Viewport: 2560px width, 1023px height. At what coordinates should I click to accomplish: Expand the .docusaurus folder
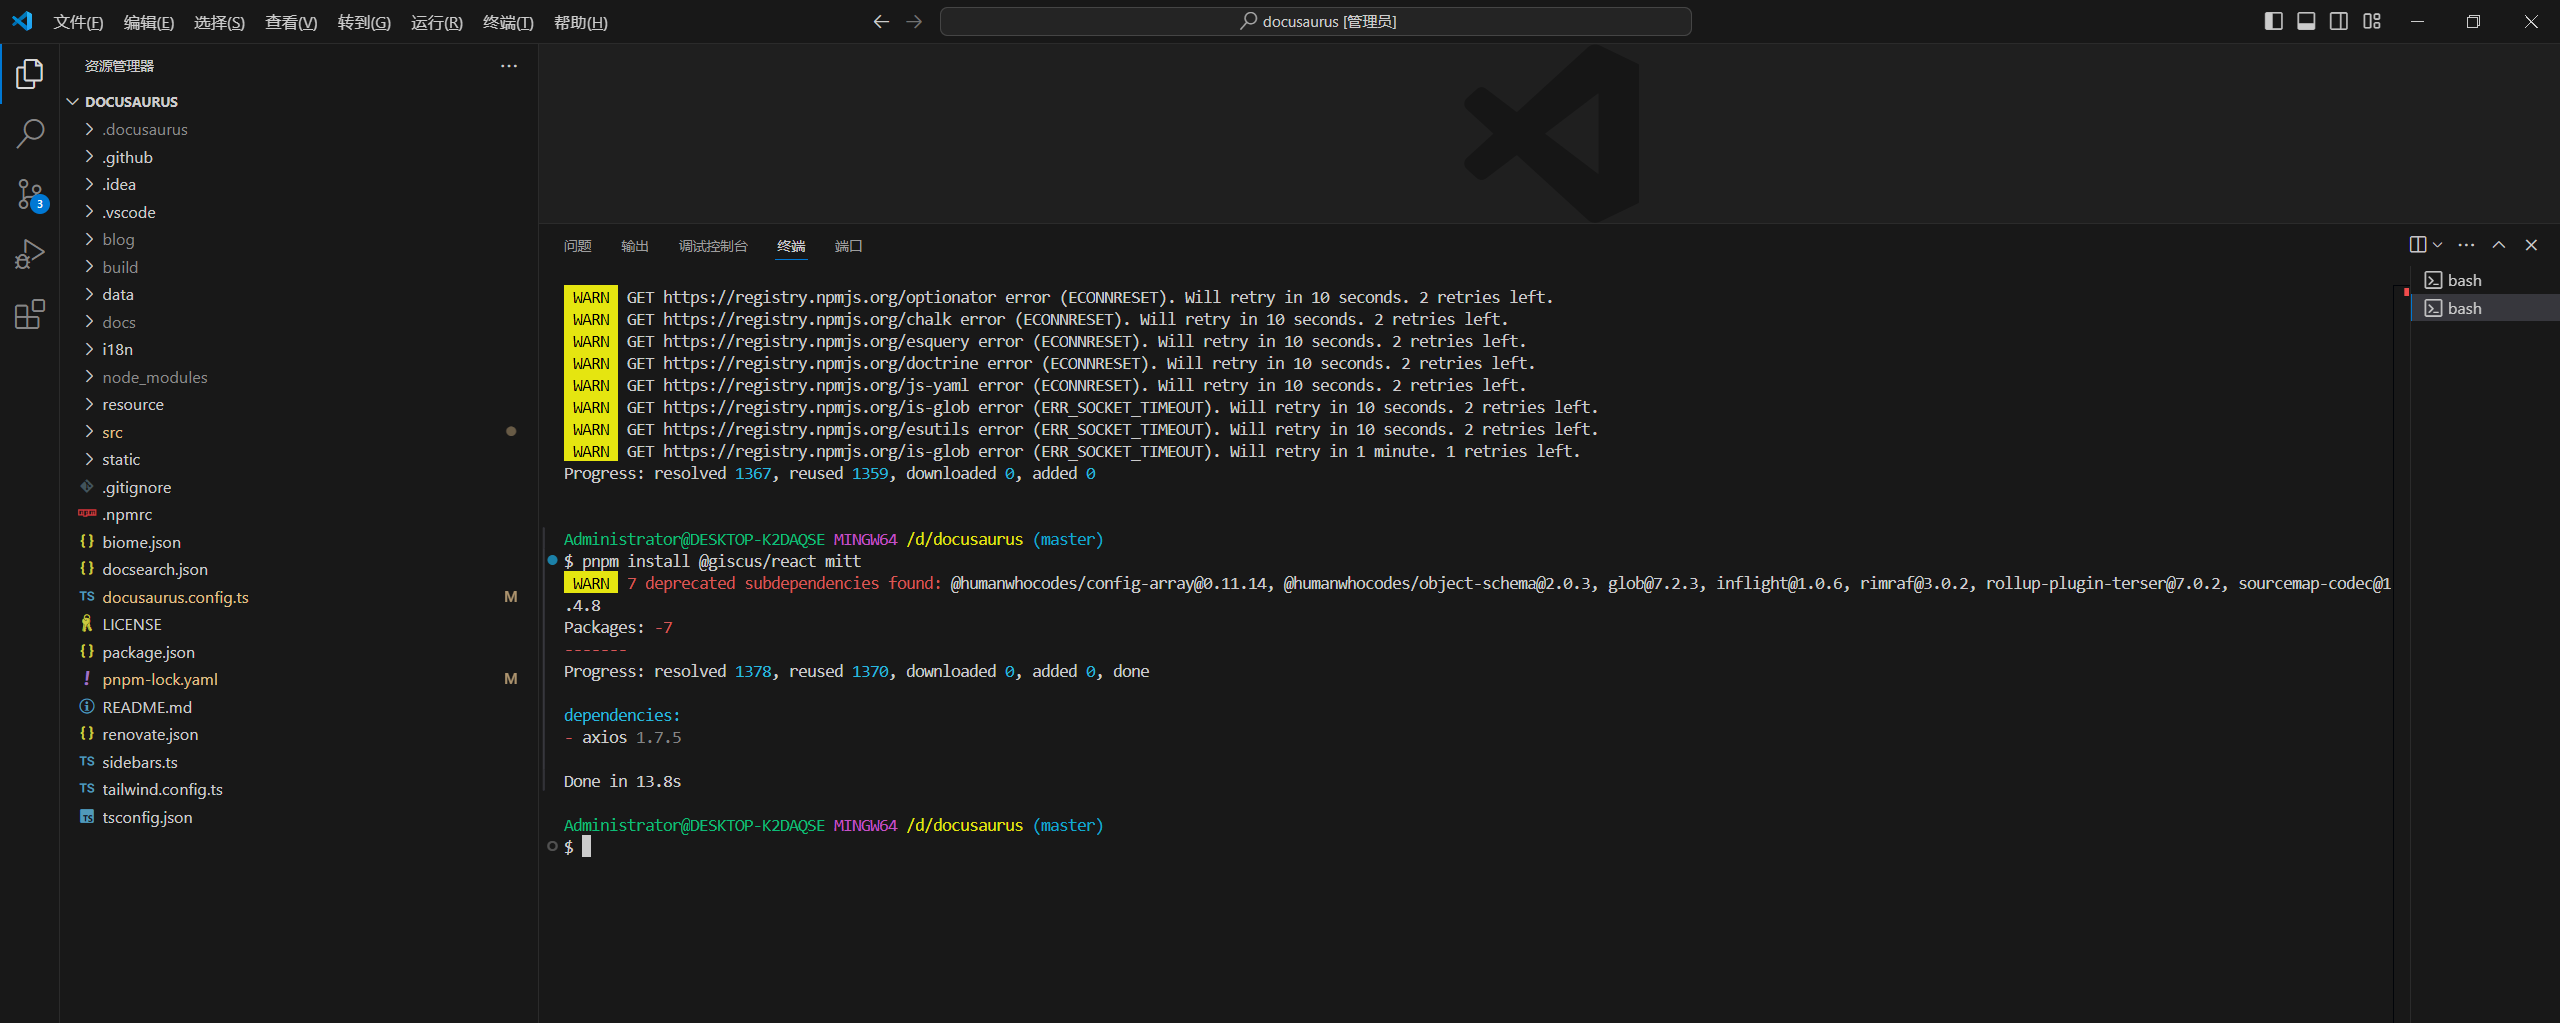(298, 129)
